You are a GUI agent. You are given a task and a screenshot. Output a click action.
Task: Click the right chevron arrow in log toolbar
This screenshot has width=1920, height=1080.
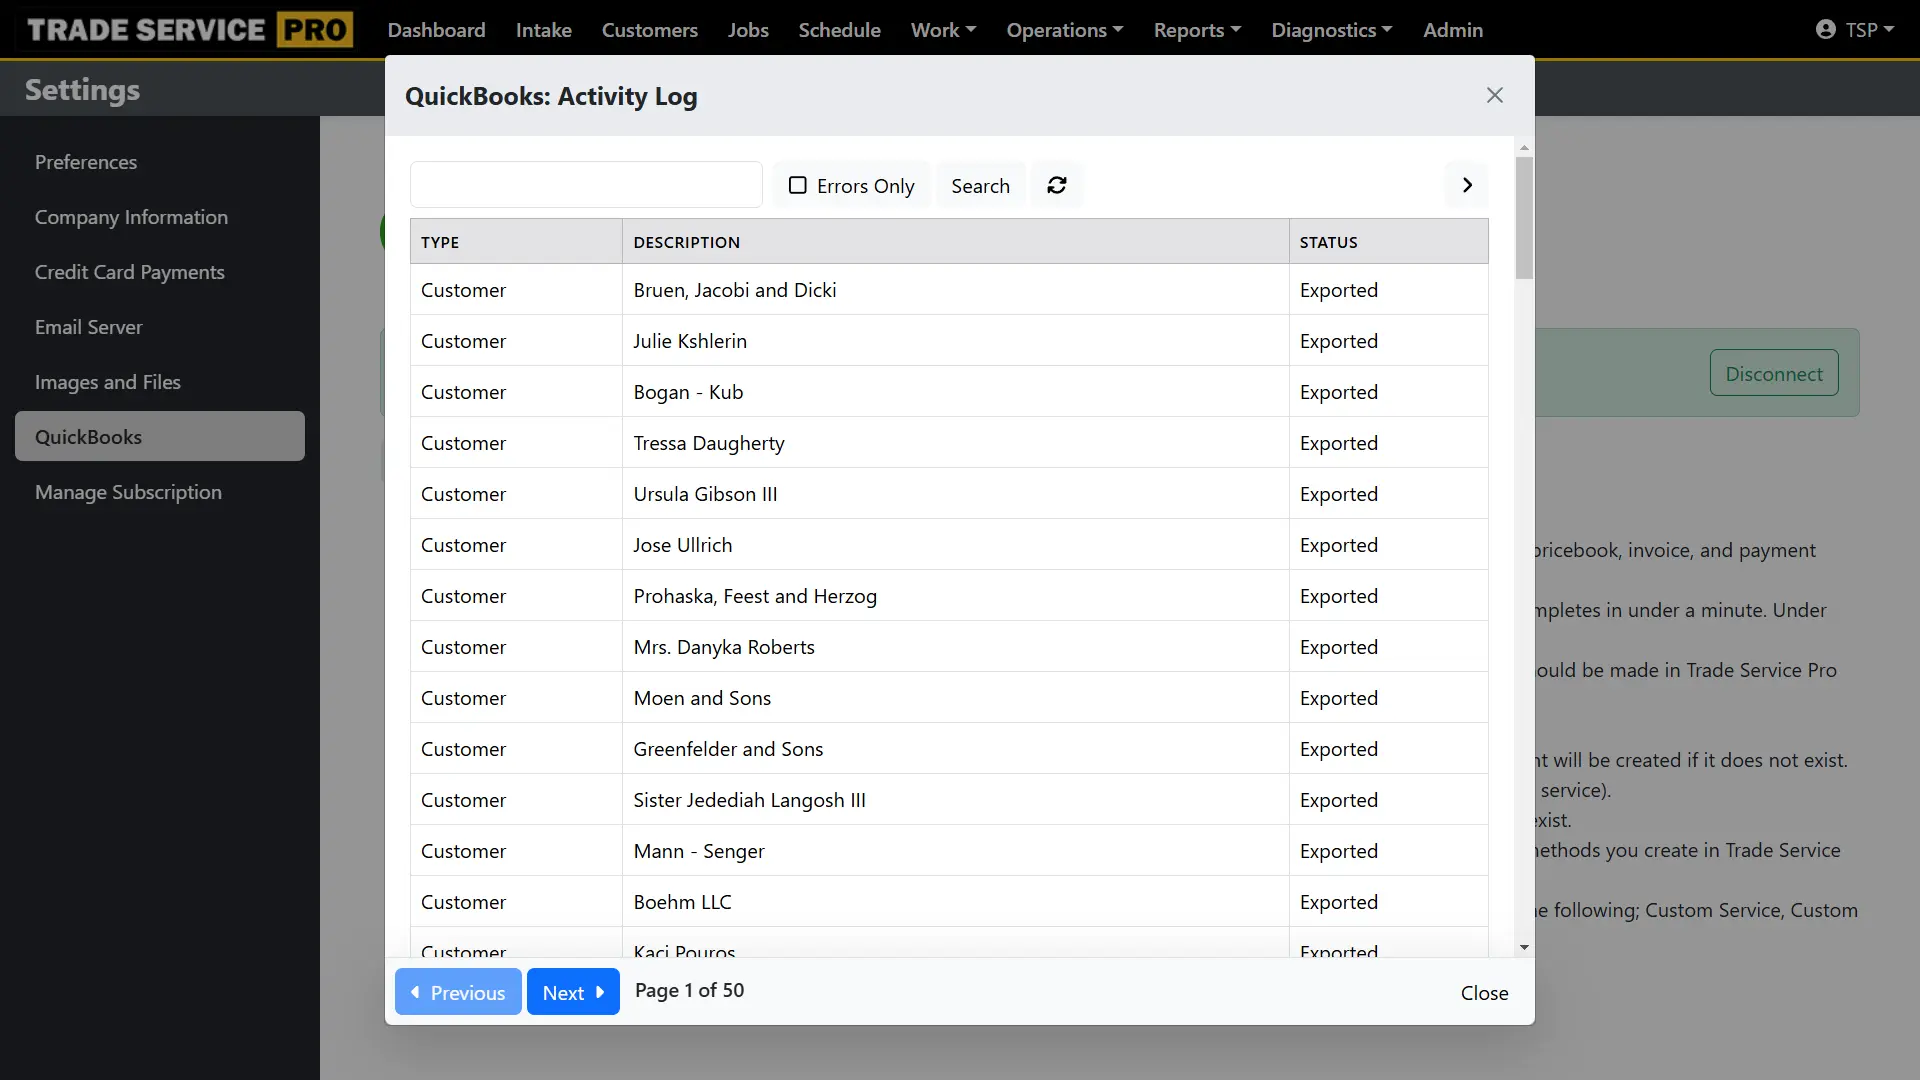(1467, 185)
